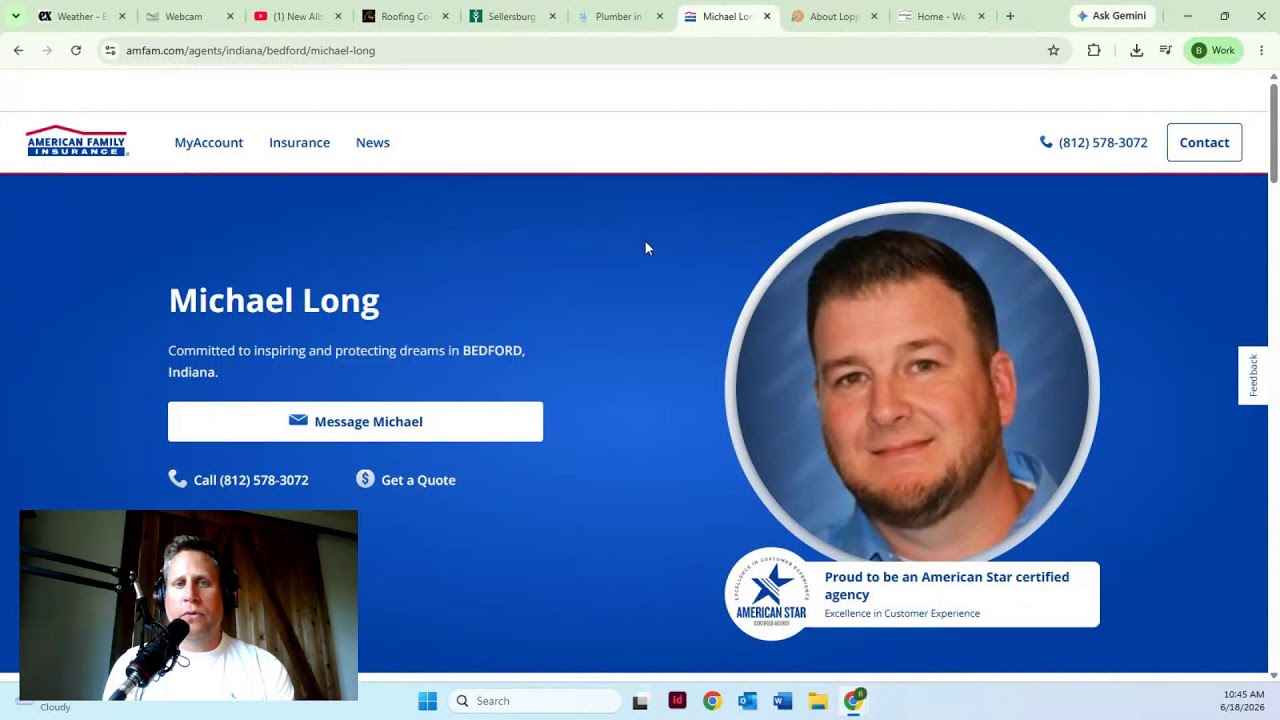Viewport: 1280px width, 720px height.
Task: Open Microsoft Word from taskbar
Action: [x=783, y=701]
